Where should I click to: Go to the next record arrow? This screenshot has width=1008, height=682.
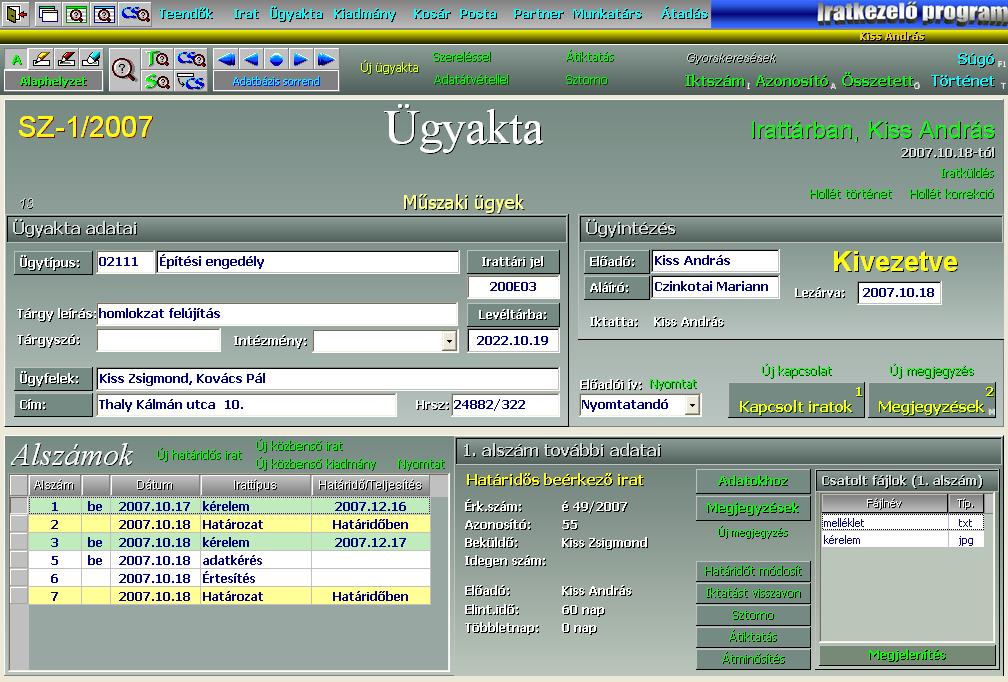tap(301, 60)
